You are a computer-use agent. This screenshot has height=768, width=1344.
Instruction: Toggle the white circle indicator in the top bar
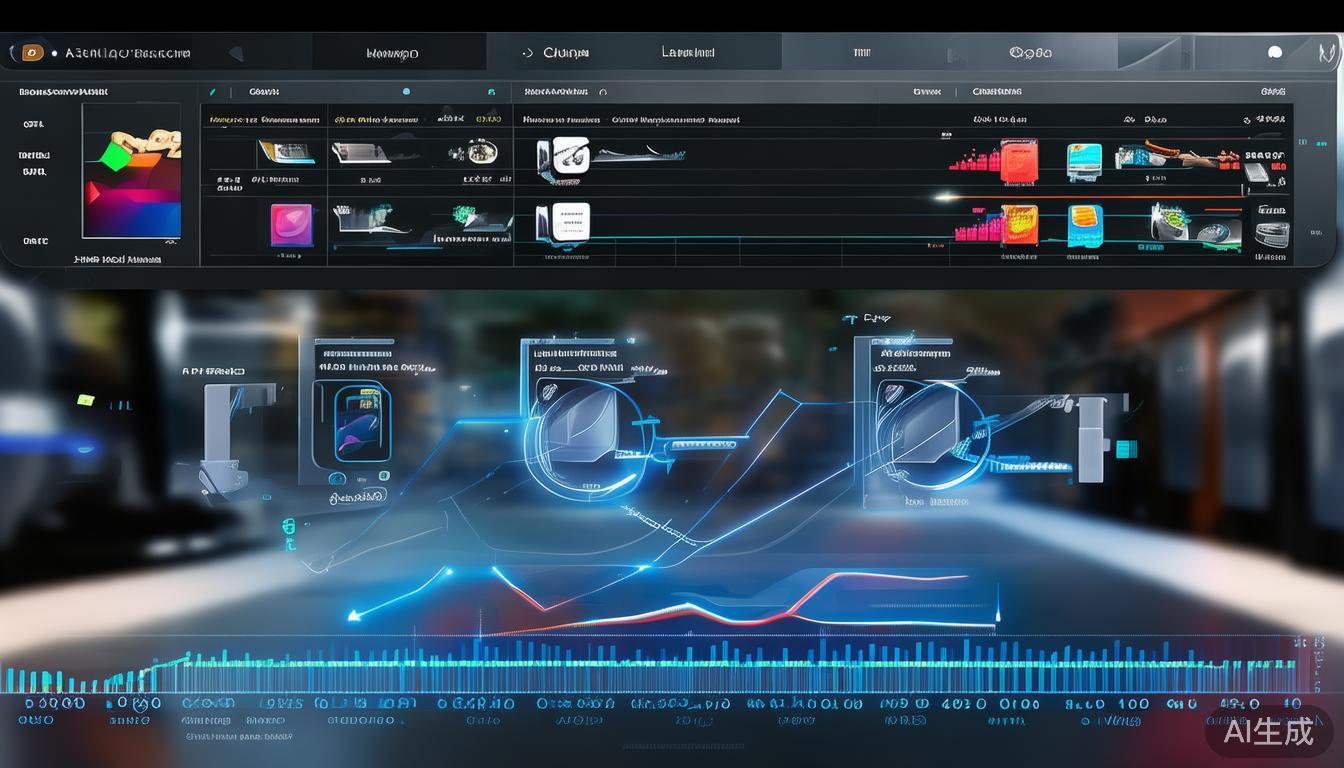tap(1274, 52)
